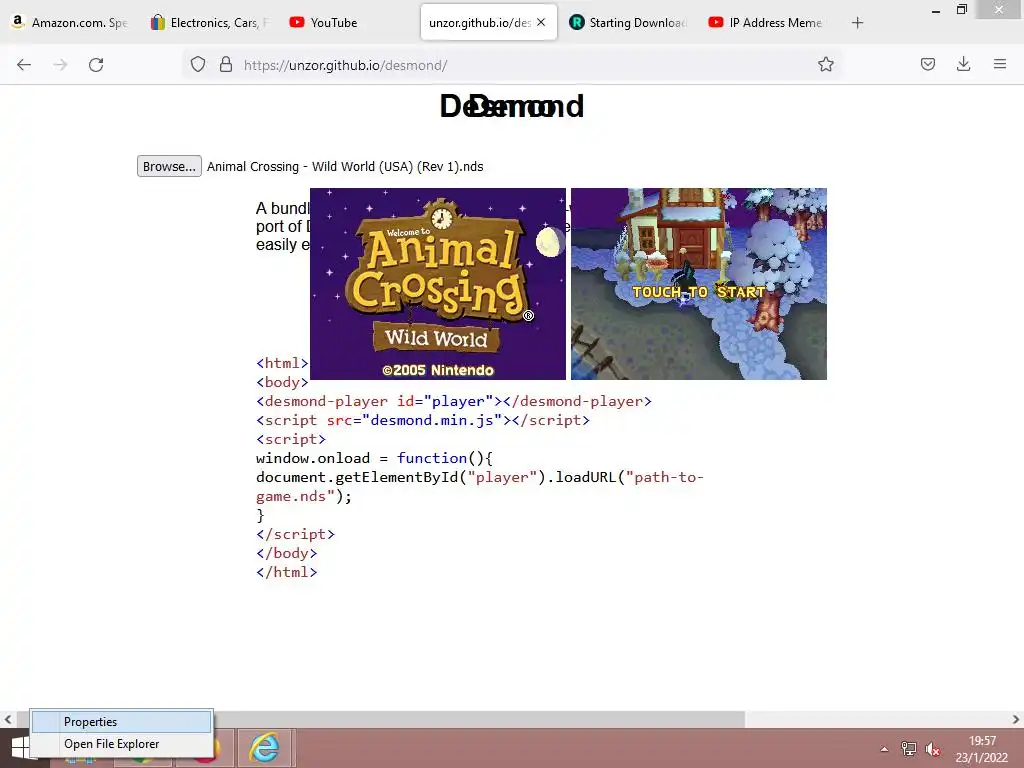Screen dimensions: 1024x768
Task: Launch Internet Explorer from the taskbar
Action: tap(264, 748)
